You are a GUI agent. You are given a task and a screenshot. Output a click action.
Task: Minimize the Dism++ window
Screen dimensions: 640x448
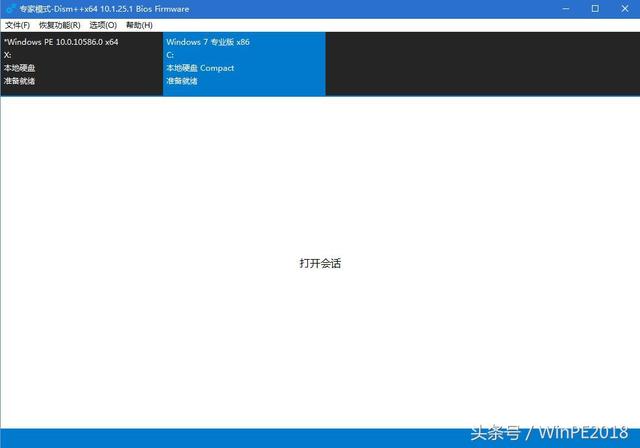[566, 9]
